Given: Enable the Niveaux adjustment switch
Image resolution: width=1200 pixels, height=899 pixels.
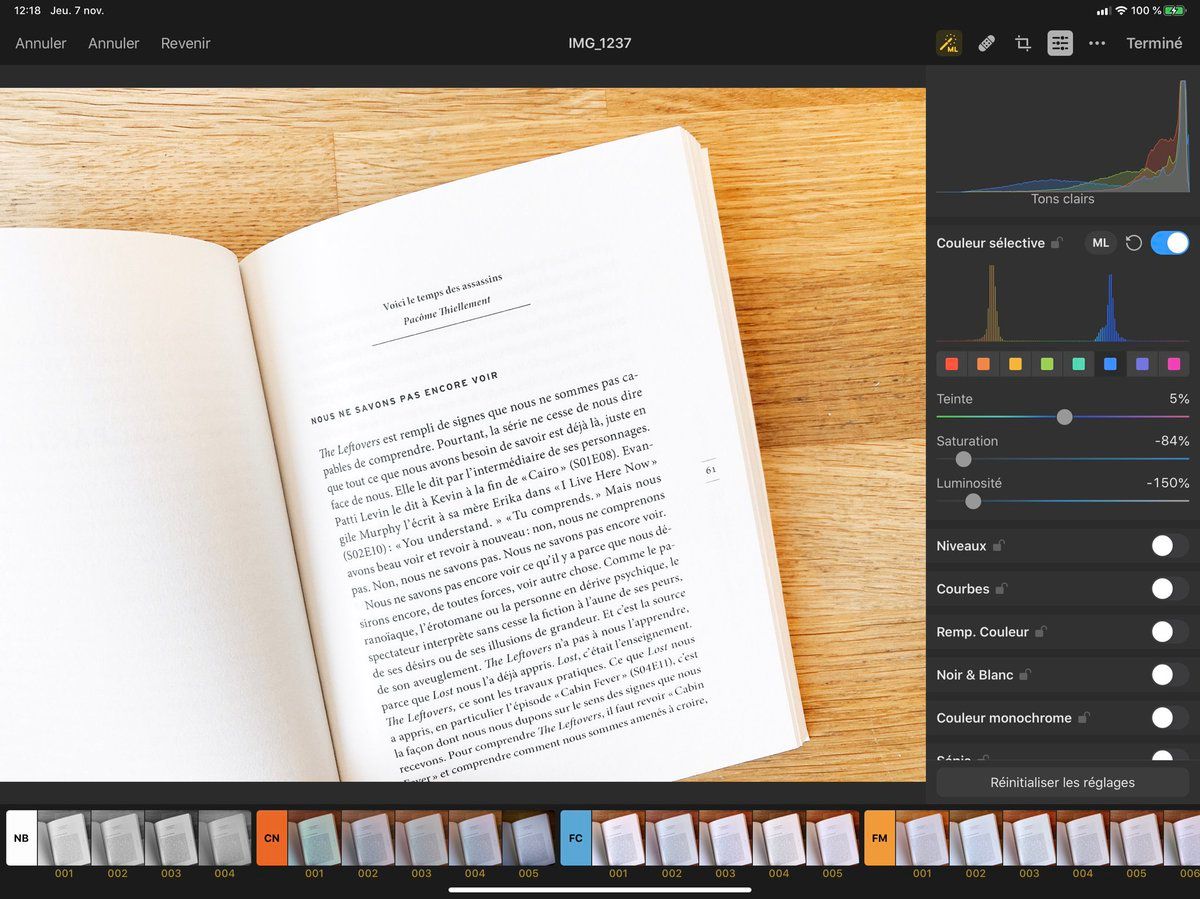Looking at the screenshot, I should 1169,546.
